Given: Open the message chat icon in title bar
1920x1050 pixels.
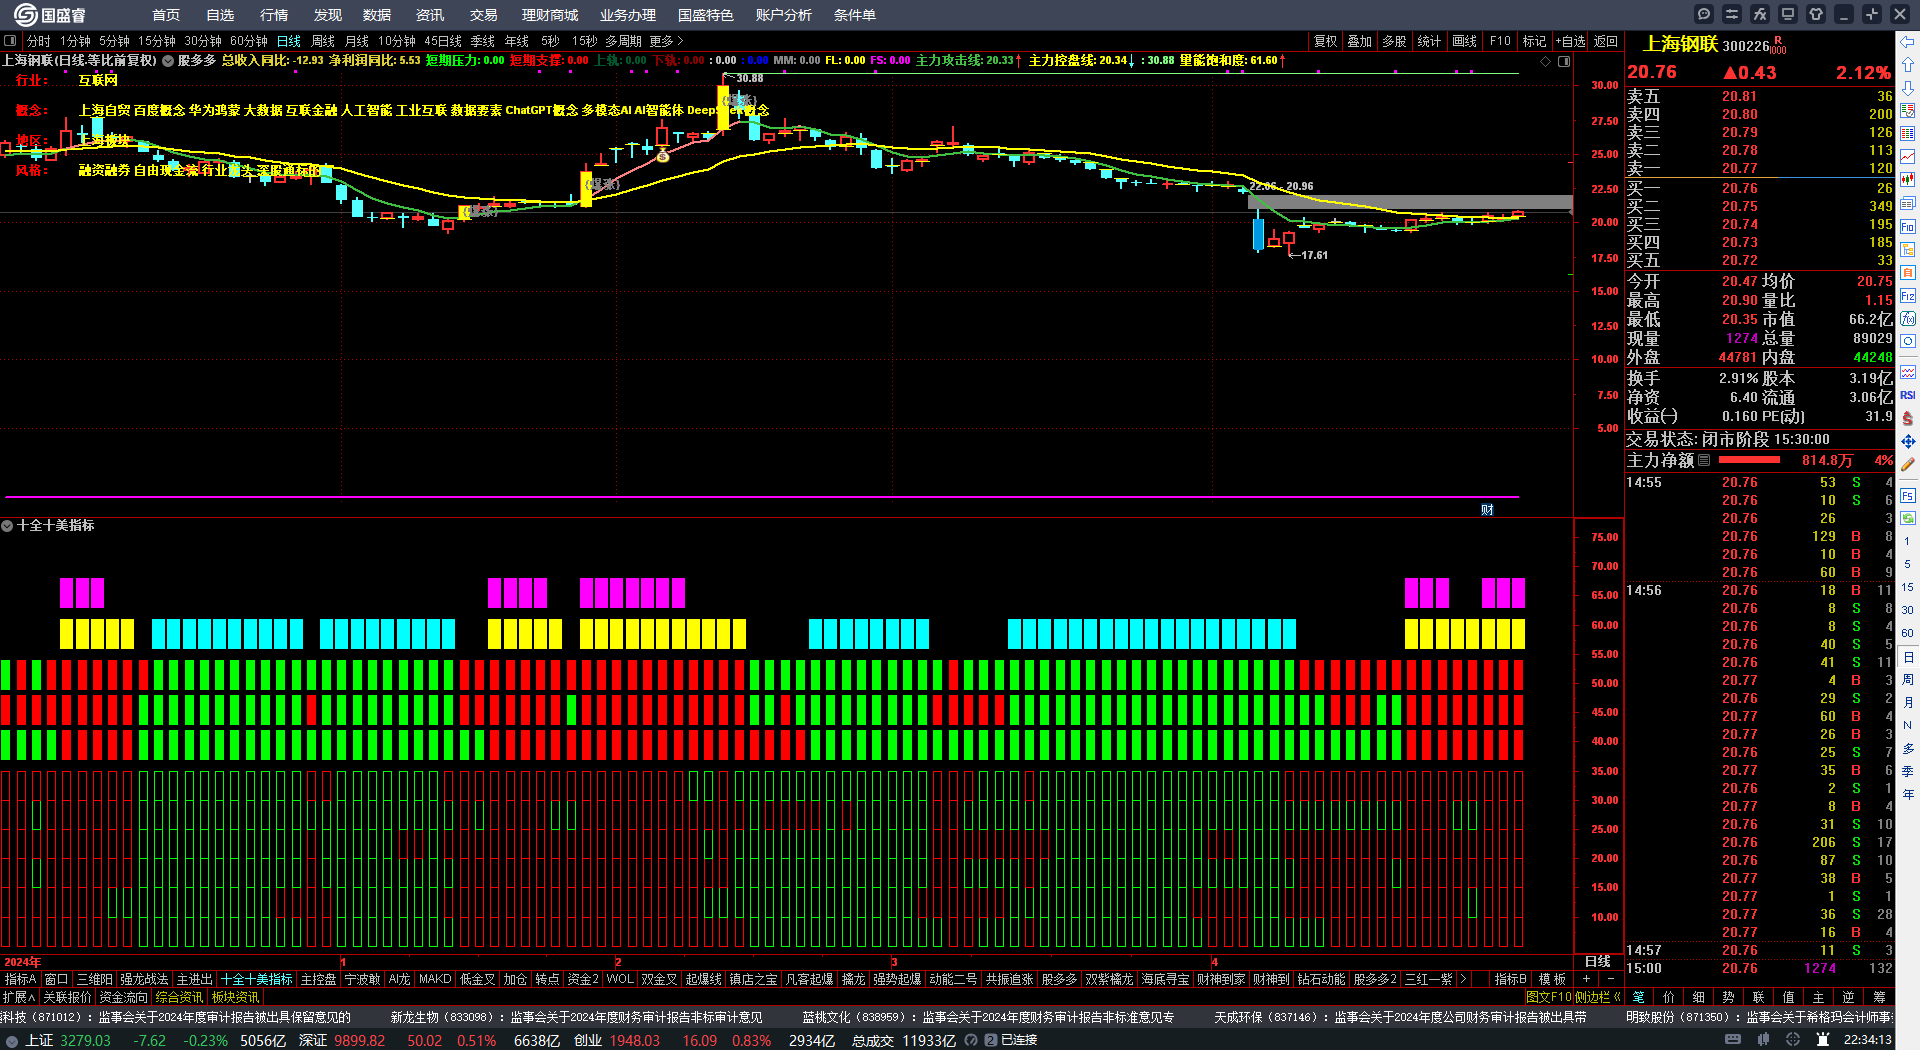Looking at the screenshot, I should coord(1704,14).
